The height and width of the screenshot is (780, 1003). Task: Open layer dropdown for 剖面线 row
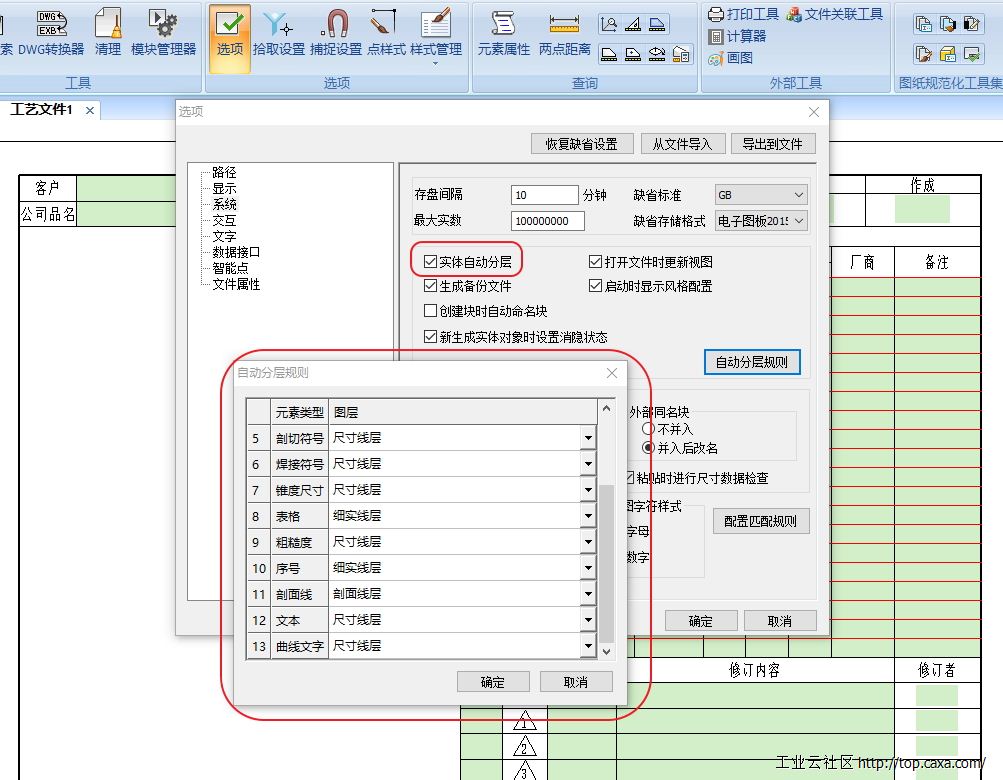coord(588,594)
